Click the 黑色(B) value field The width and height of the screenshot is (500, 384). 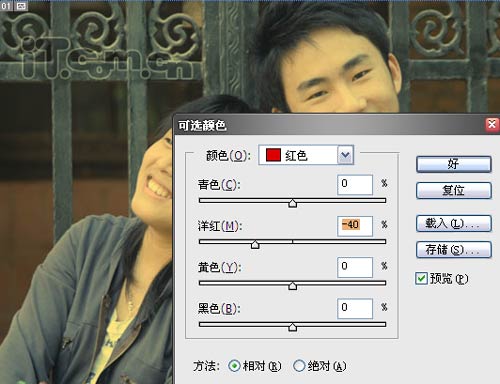pos(355,309)
